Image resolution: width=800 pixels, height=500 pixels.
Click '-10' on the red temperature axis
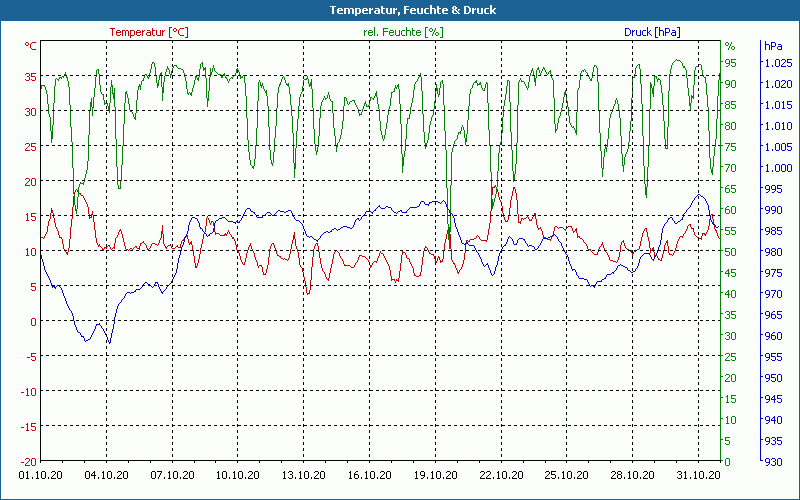(29, 392)
